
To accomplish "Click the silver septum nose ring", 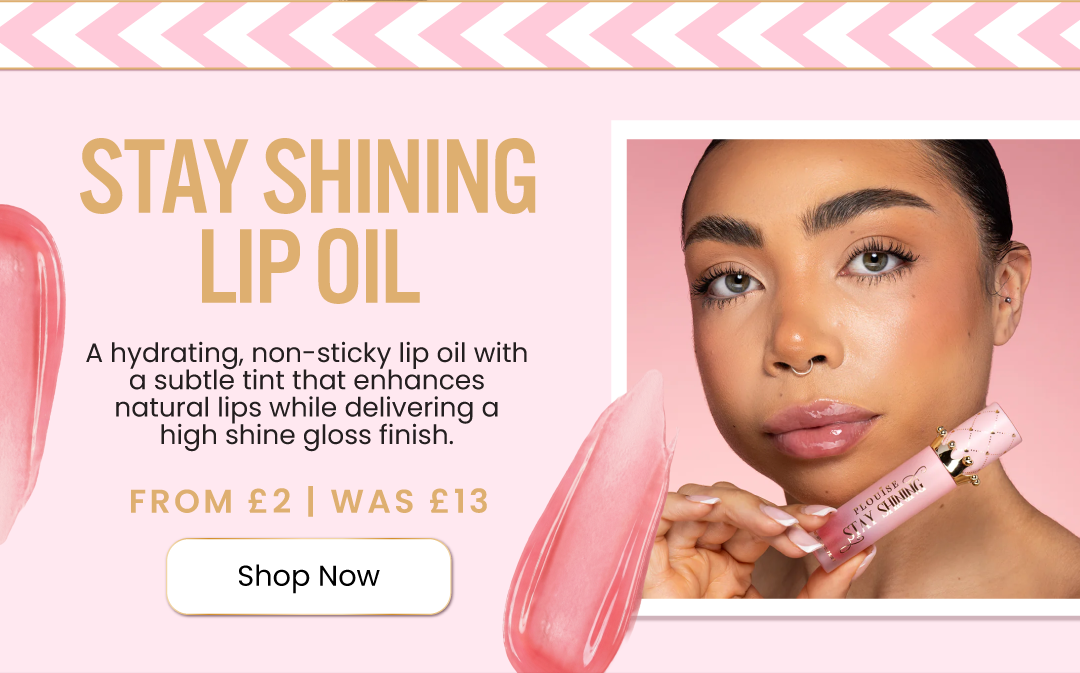I will click(802, 369).
